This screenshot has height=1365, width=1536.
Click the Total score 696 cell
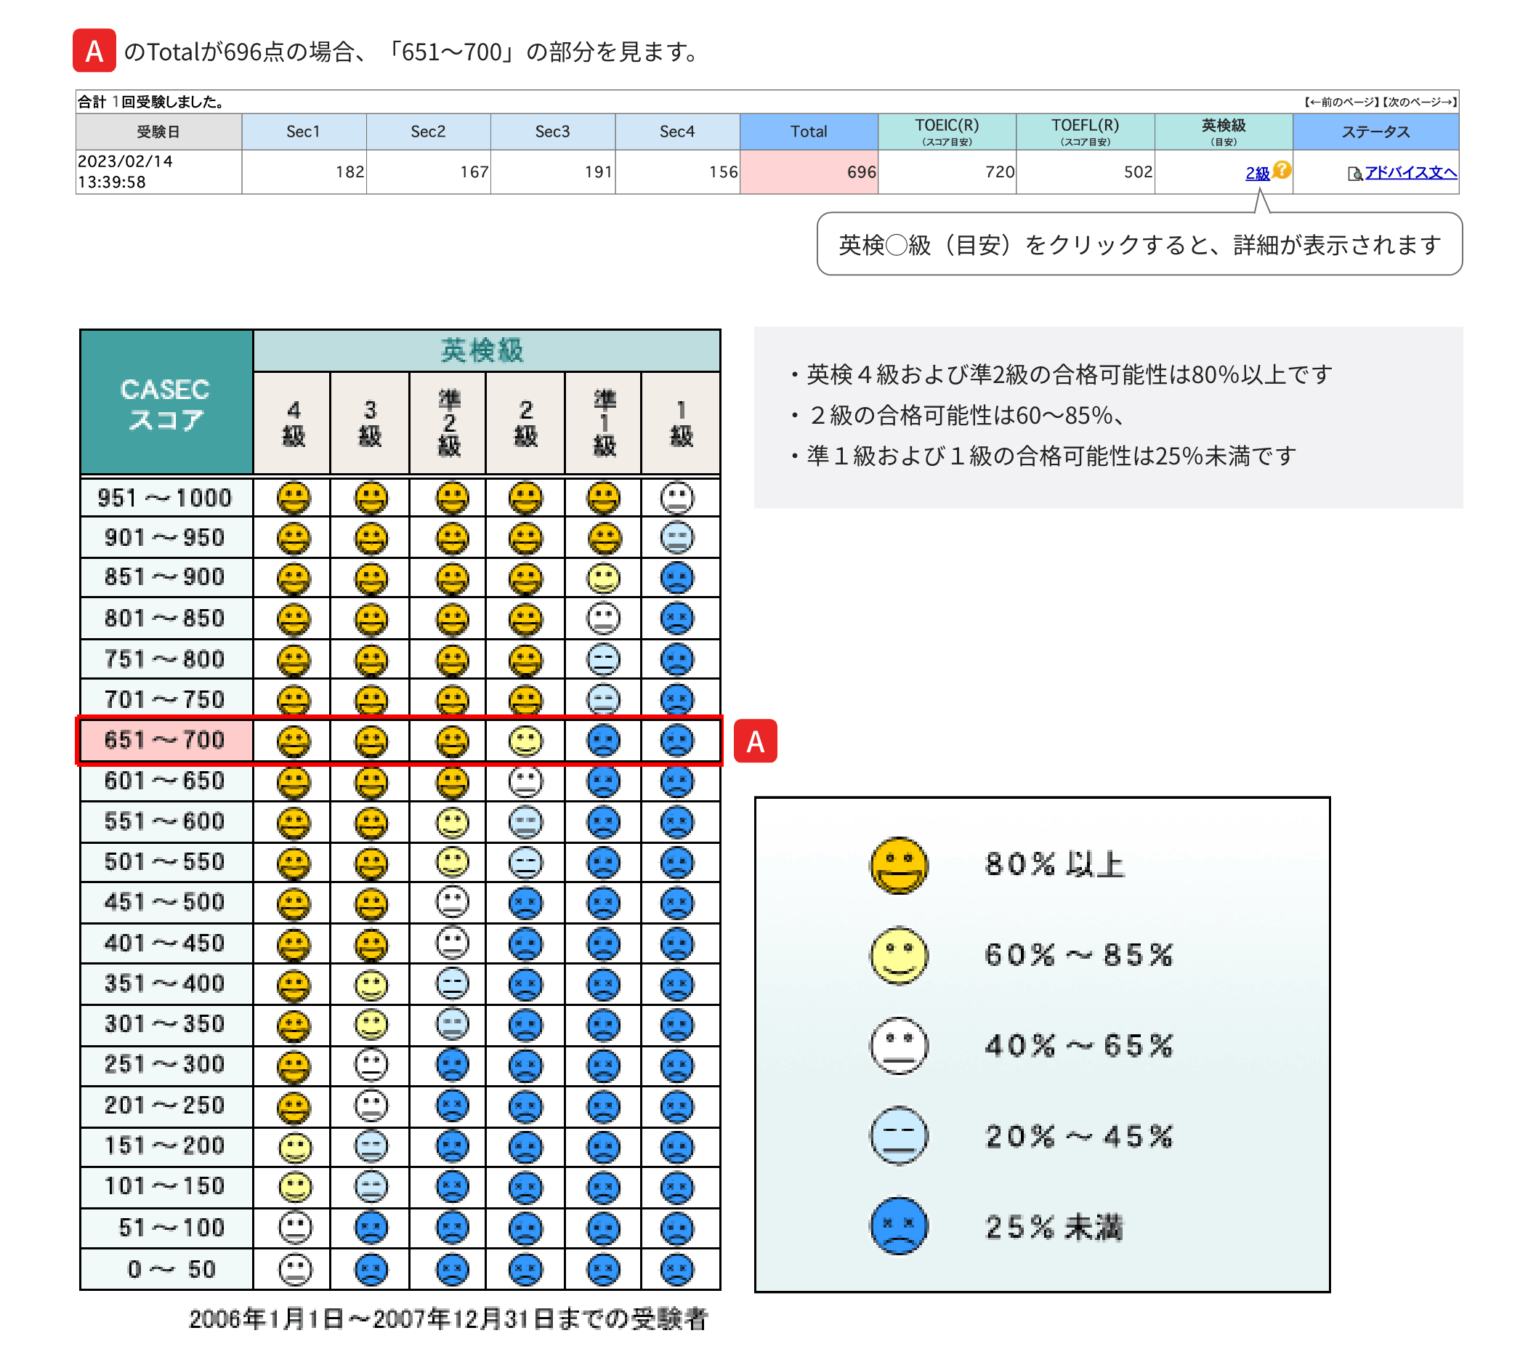(x=808, y=171)
